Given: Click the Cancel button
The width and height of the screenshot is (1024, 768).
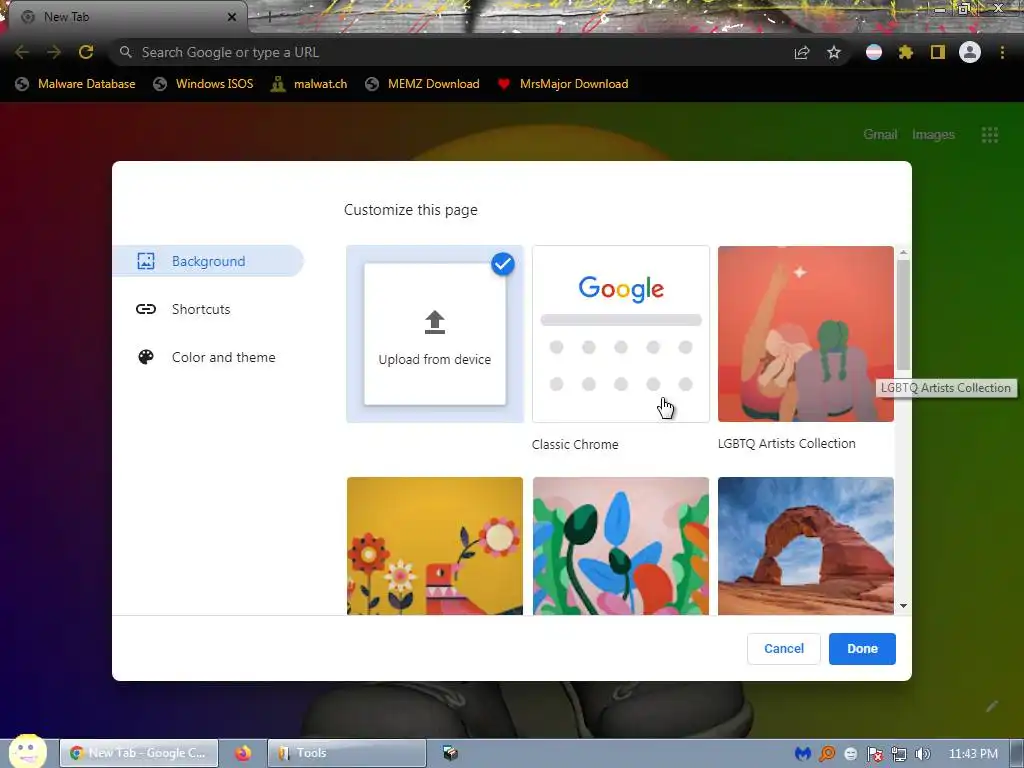Looking at the screenshot, I should (x=784, y=648).
